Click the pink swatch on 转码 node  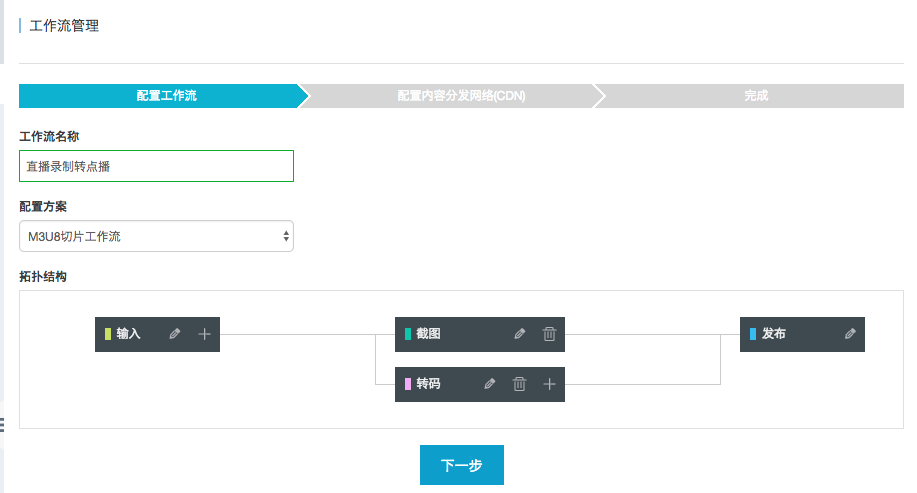(x=408, y=384)
